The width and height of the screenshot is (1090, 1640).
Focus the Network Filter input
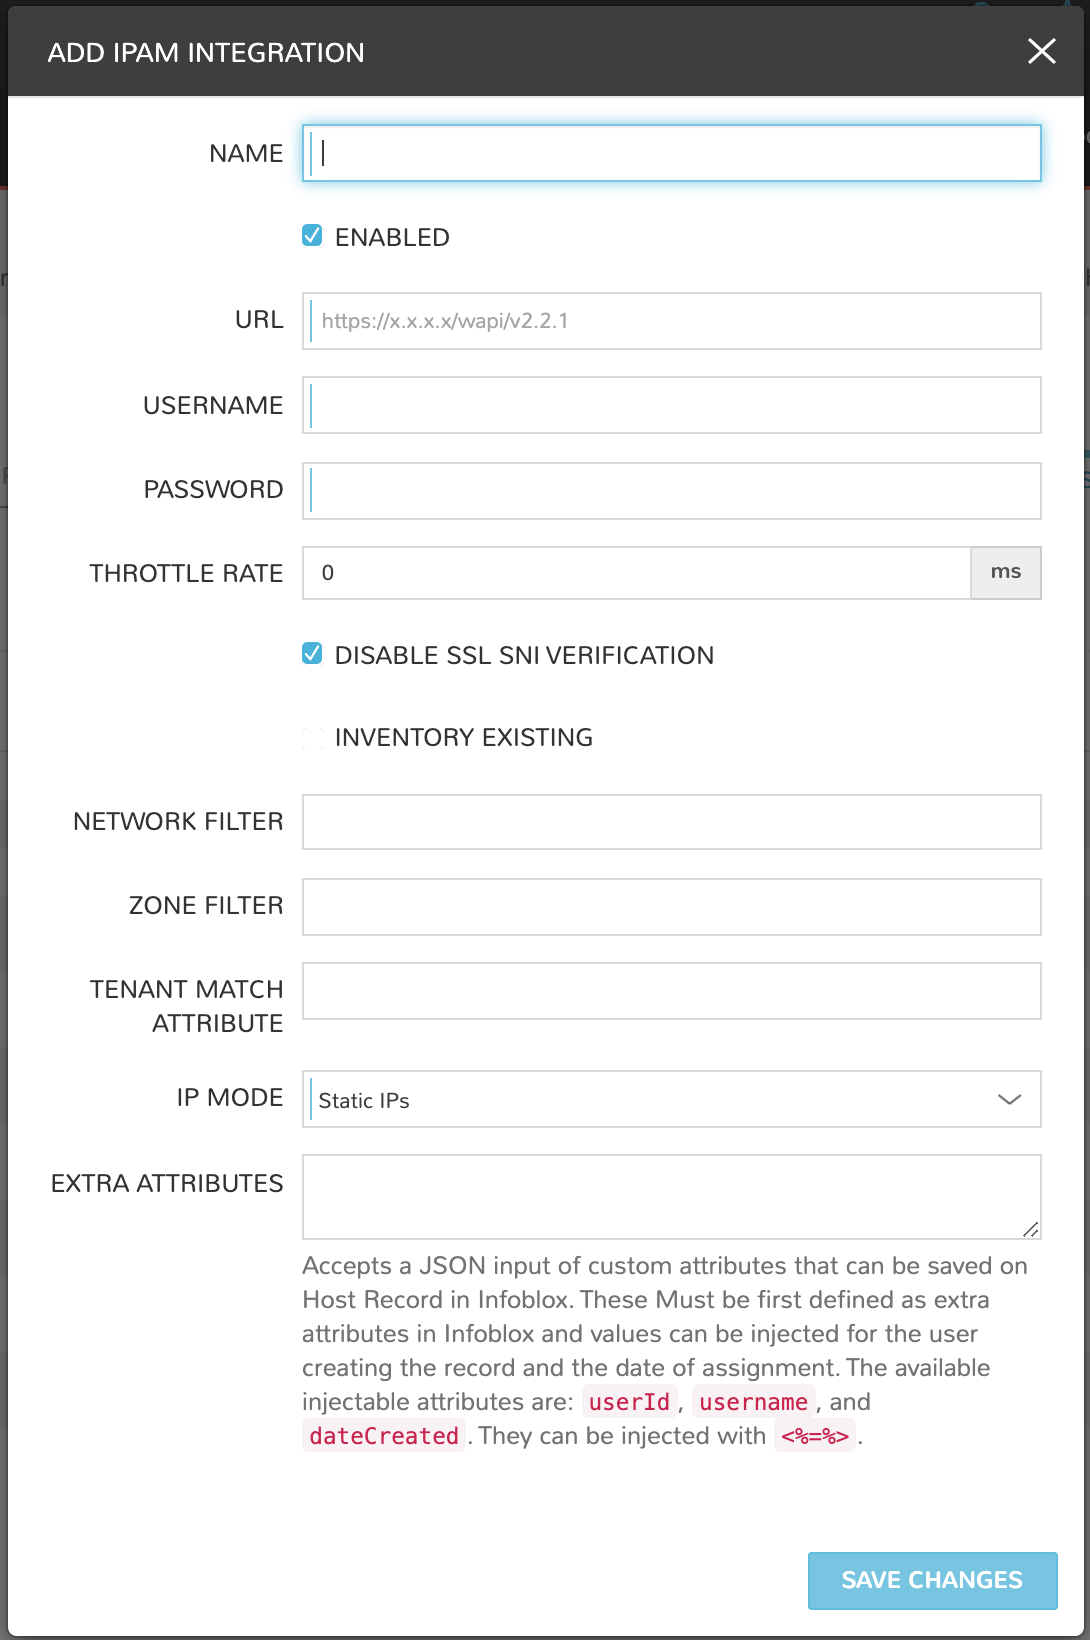coord(670,821)
